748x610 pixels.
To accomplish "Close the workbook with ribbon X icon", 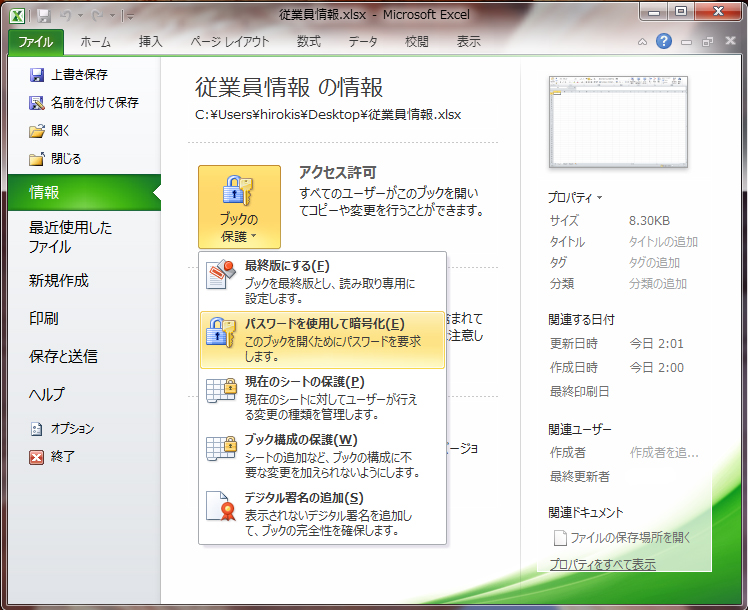I will [x=730, y=41].
